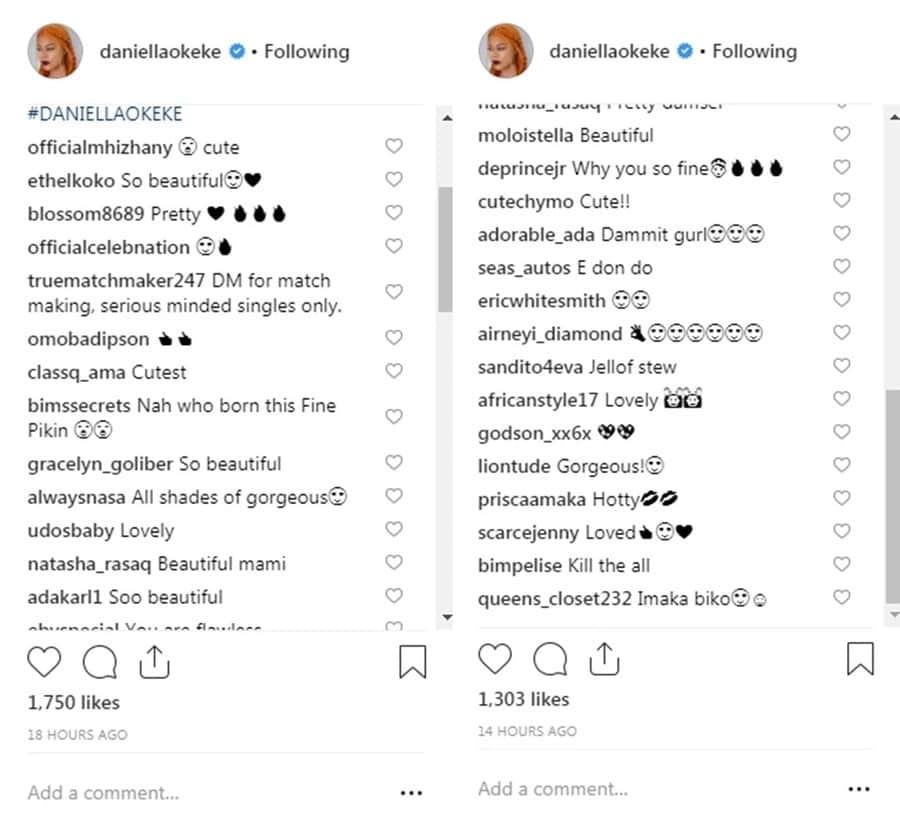This screenshot has height=818, width=900.
Task: Save the right post with bookmark icon
Action: click(x=860, y=659)
